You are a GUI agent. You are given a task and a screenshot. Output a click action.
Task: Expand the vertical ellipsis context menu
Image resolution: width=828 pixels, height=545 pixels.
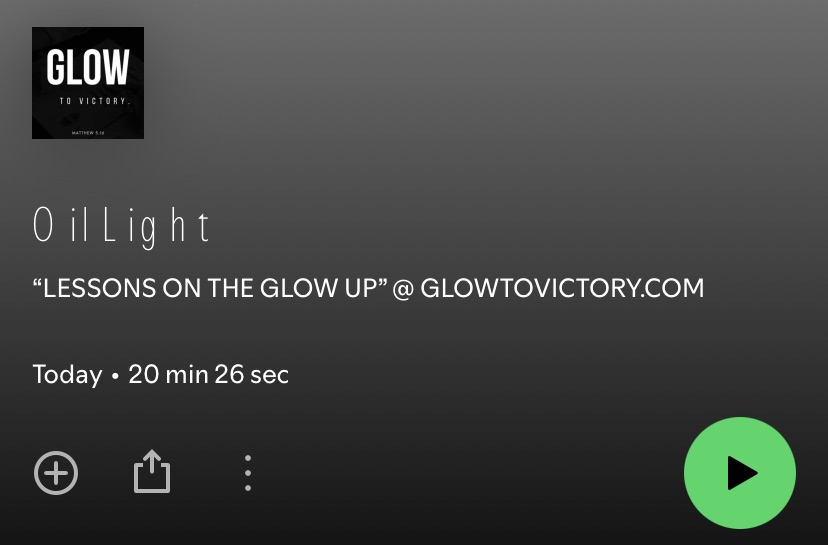248,473
